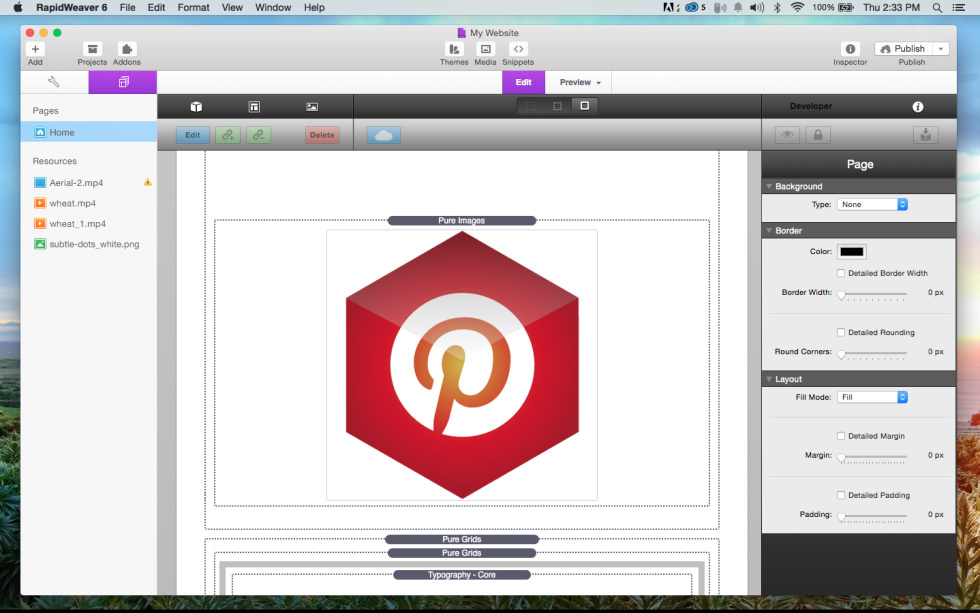Open the volume icon in menu bar

tap(756, 7)
